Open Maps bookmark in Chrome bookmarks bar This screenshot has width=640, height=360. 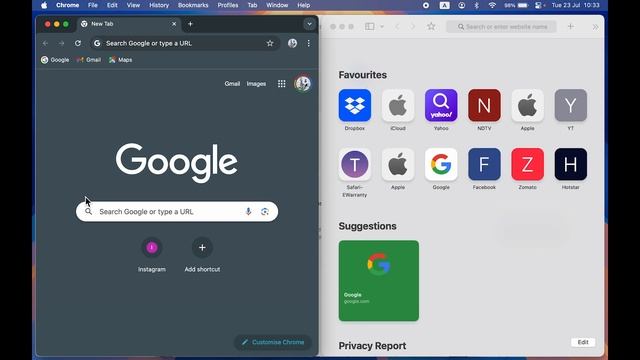[x=120, y=60]
